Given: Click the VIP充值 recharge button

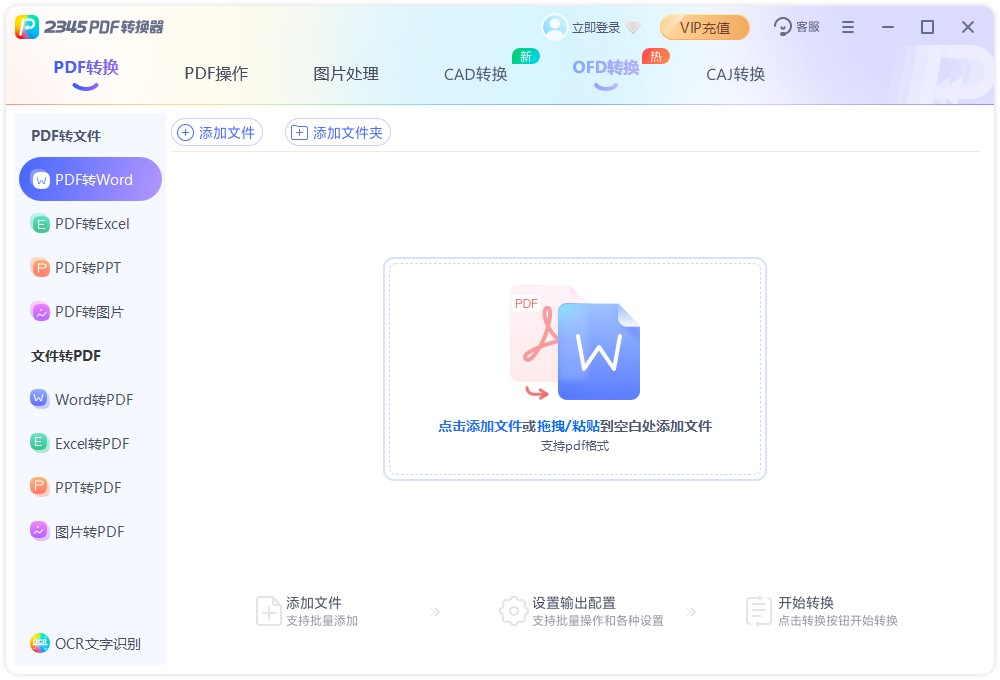Looking at the screenshot, I should tap(705, 27).
